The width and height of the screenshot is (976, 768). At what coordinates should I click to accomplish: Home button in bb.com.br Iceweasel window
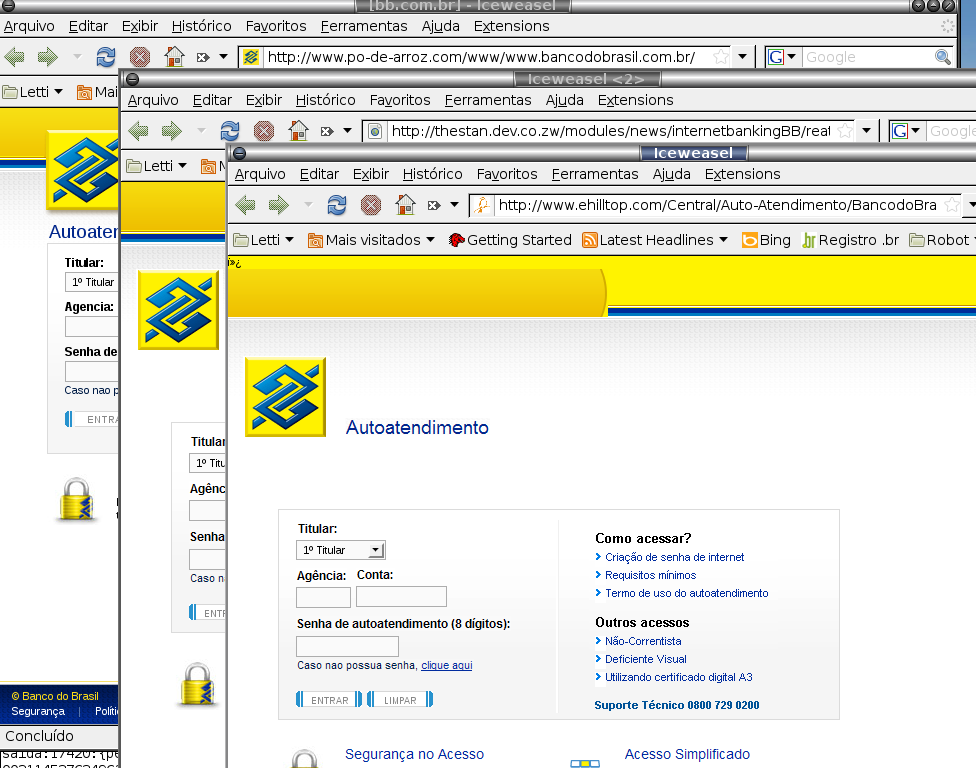(174, 57)
